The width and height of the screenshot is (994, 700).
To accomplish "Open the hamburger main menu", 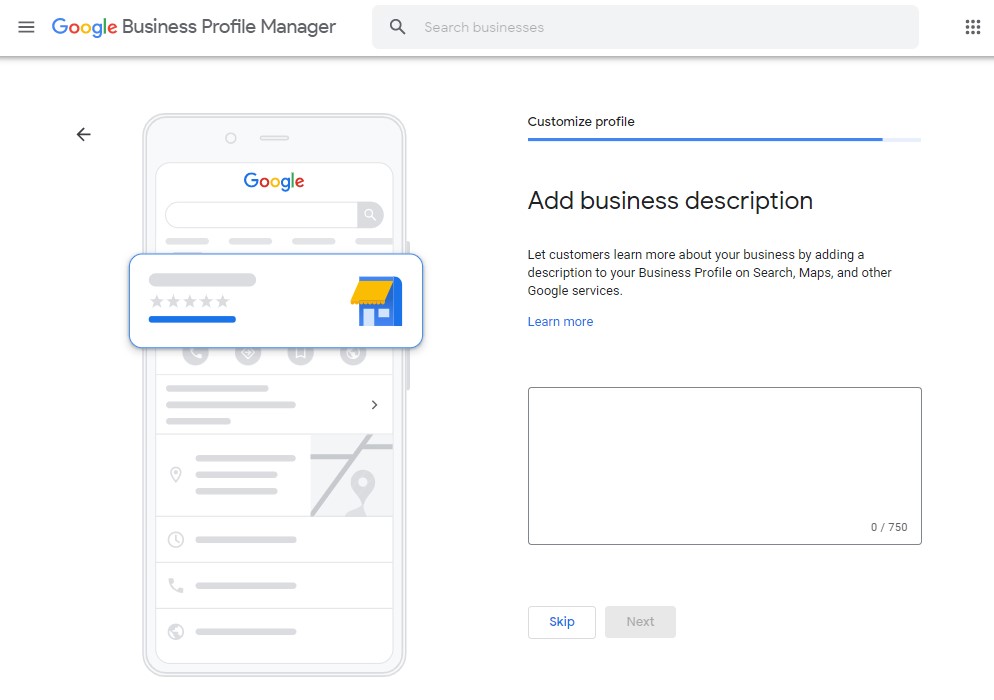I will 26,27.
